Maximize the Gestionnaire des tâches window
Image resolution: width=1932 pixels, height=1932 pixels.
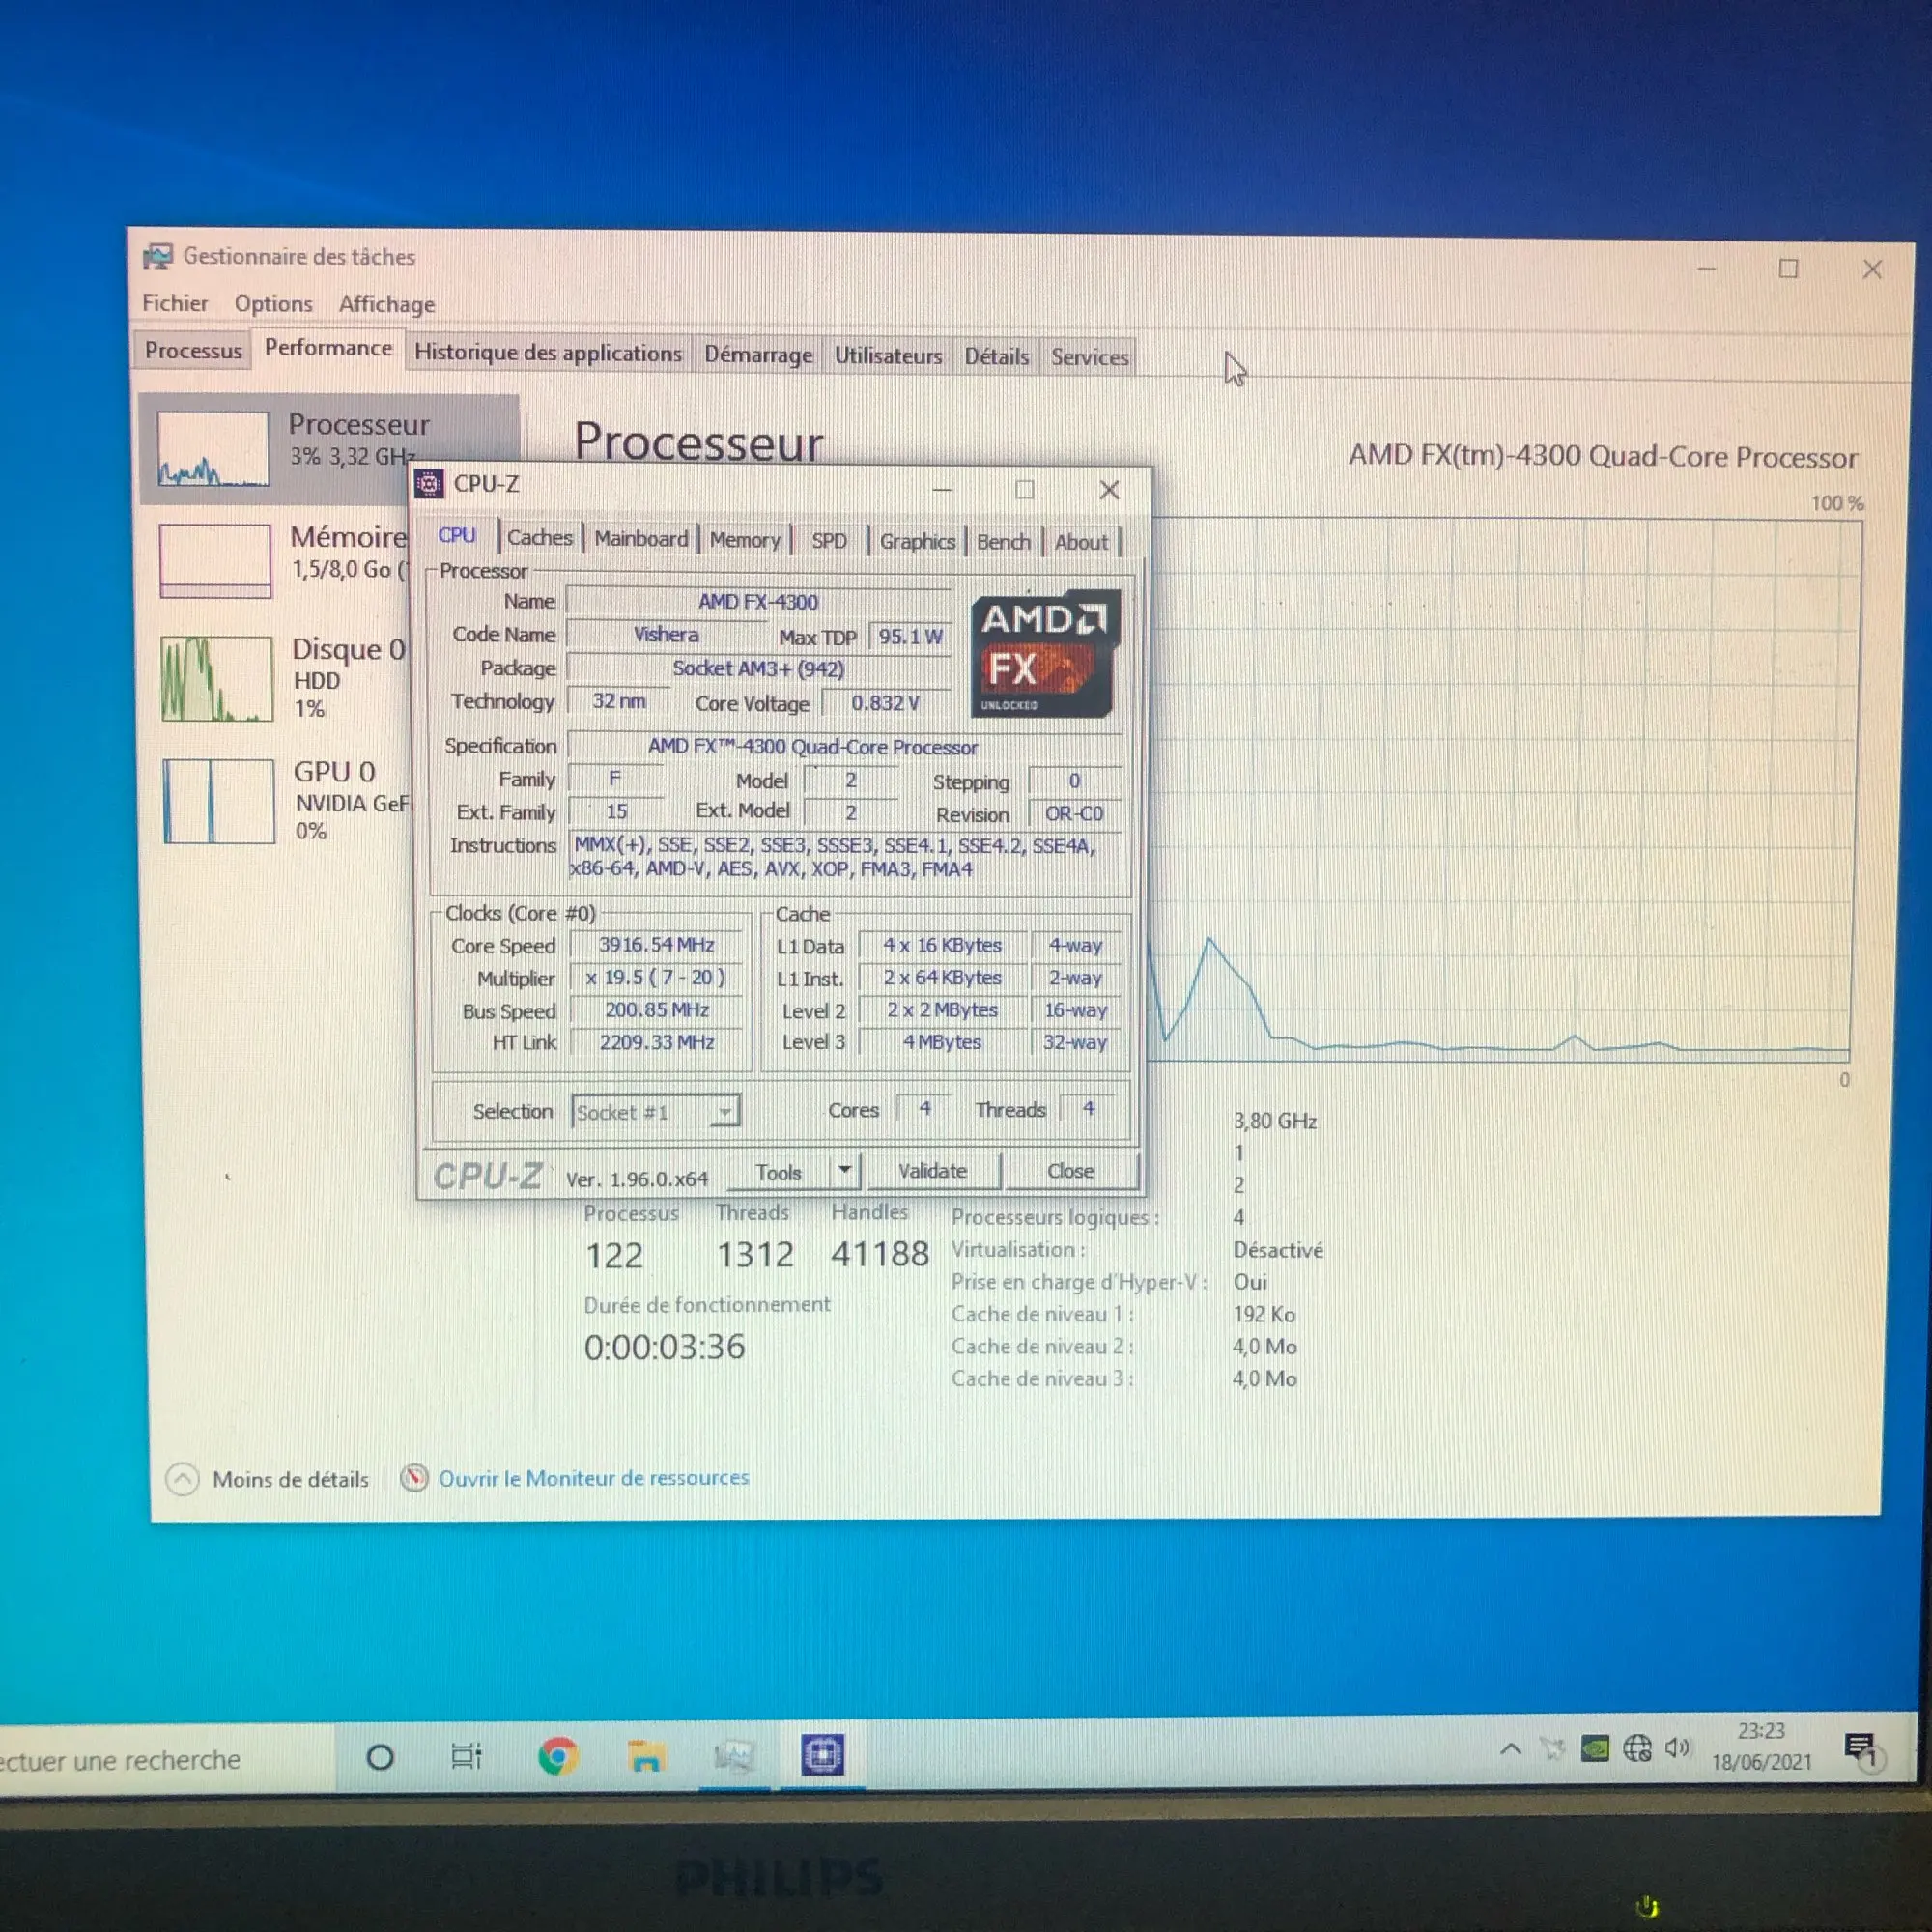(x=1788, y=268)
